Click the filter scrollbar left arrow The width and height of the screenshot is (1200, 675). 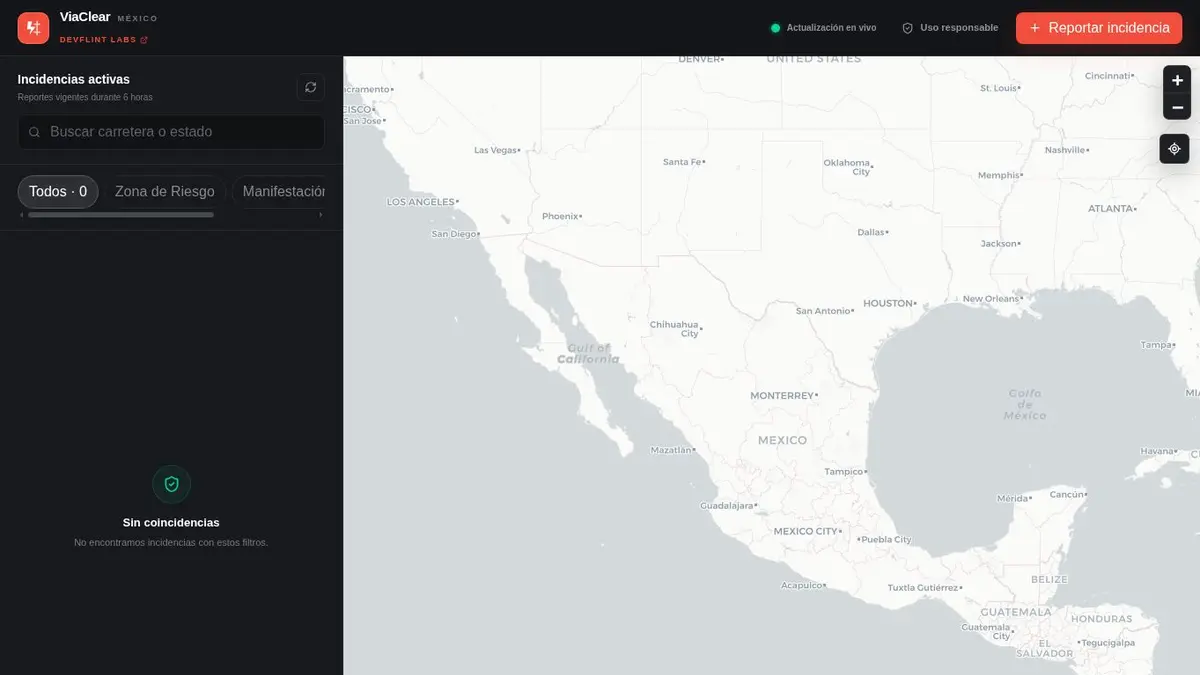click(x=22, y=214)
